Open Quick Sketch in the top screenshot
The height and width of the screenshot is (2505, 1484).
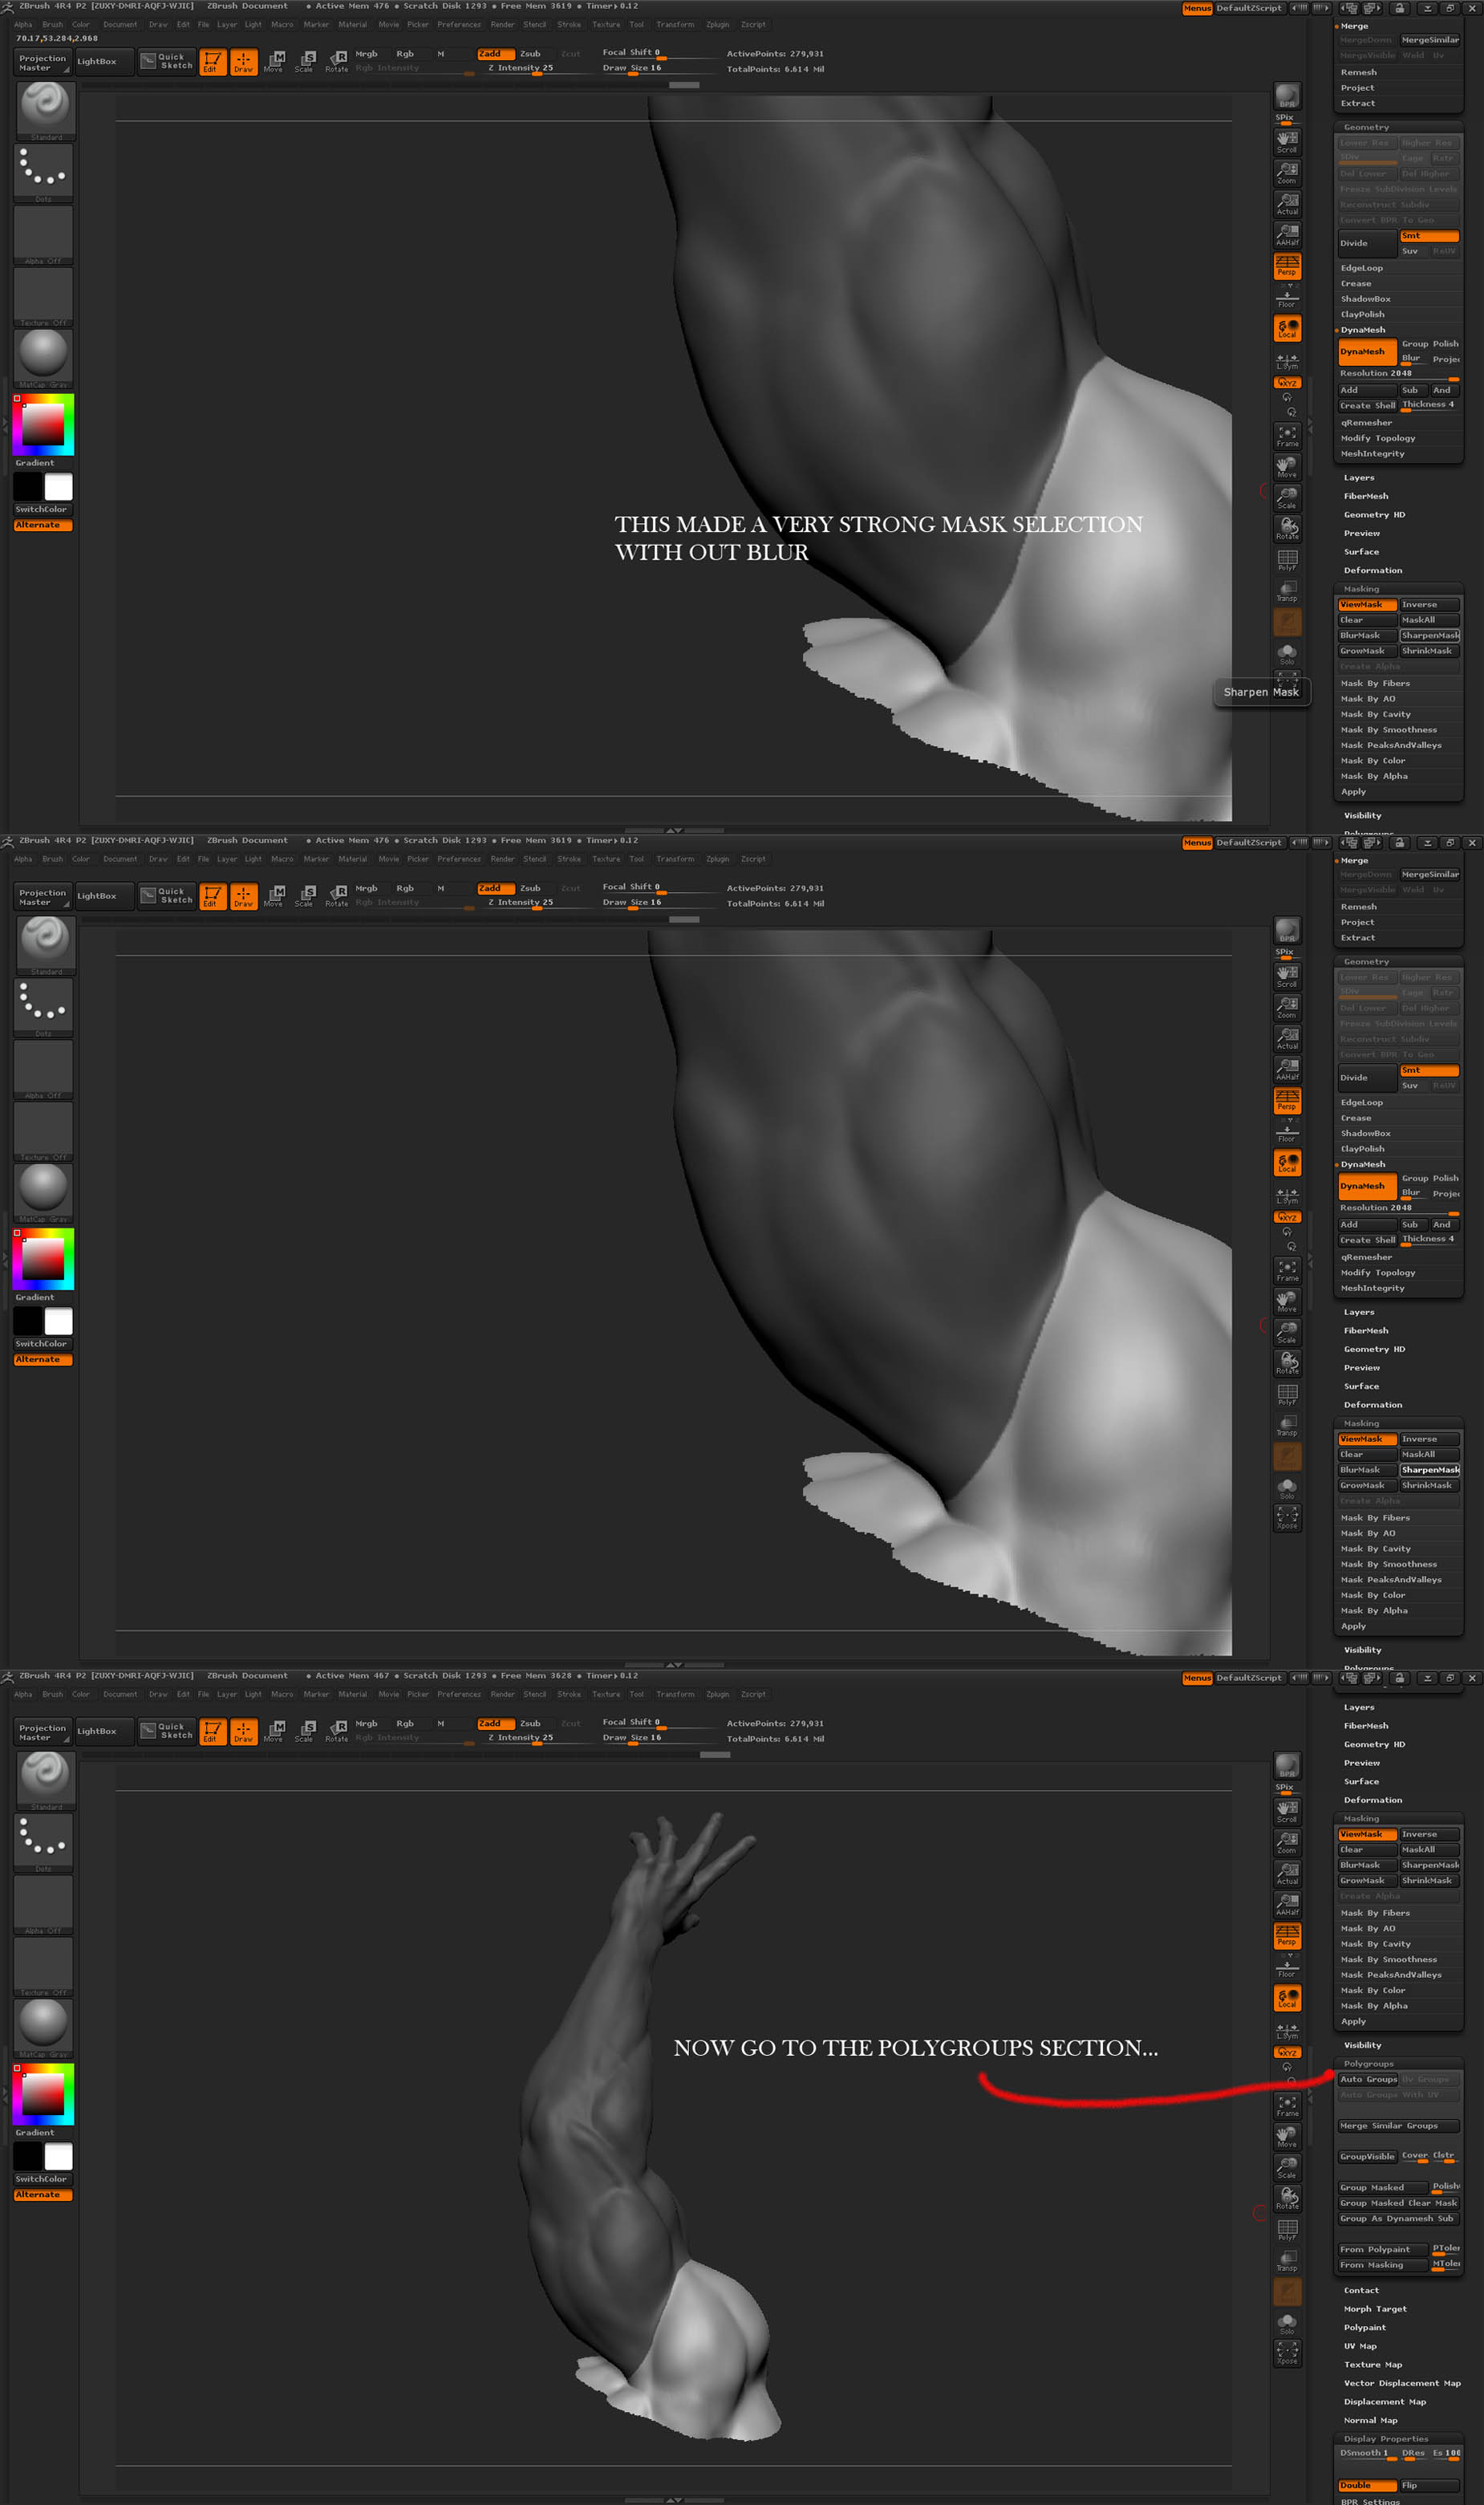pyautogui.click(x=166, y=61)
